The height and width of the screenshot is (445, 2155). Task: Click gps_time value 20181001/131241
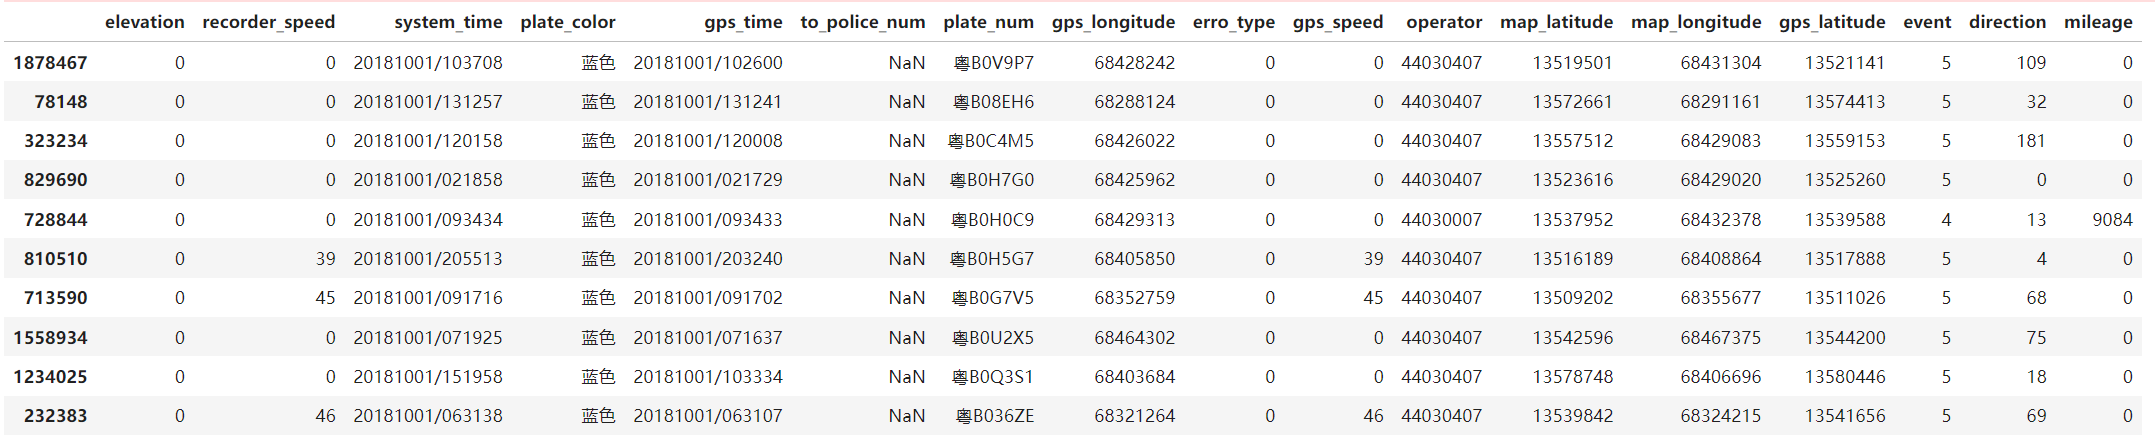[708, 102]
